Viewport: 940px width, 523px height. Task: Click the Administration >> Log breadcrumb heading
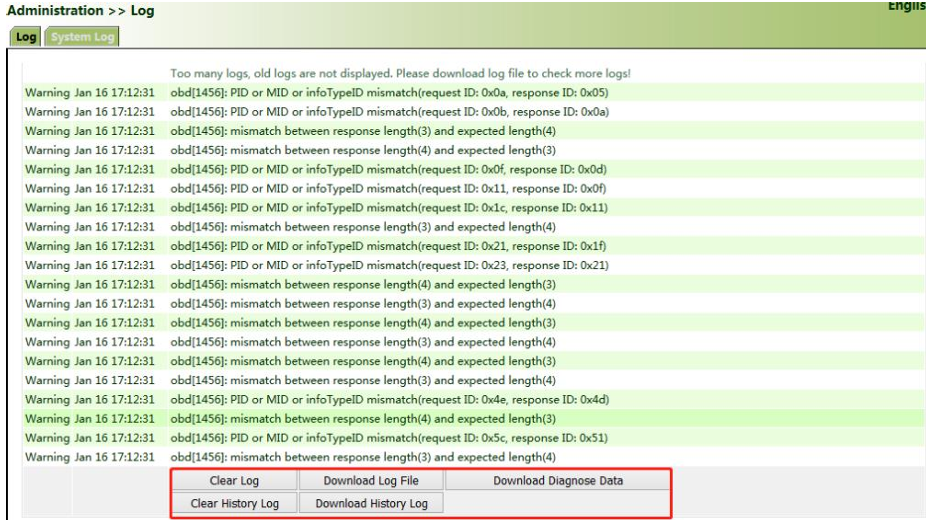click(x=80, y=11)
